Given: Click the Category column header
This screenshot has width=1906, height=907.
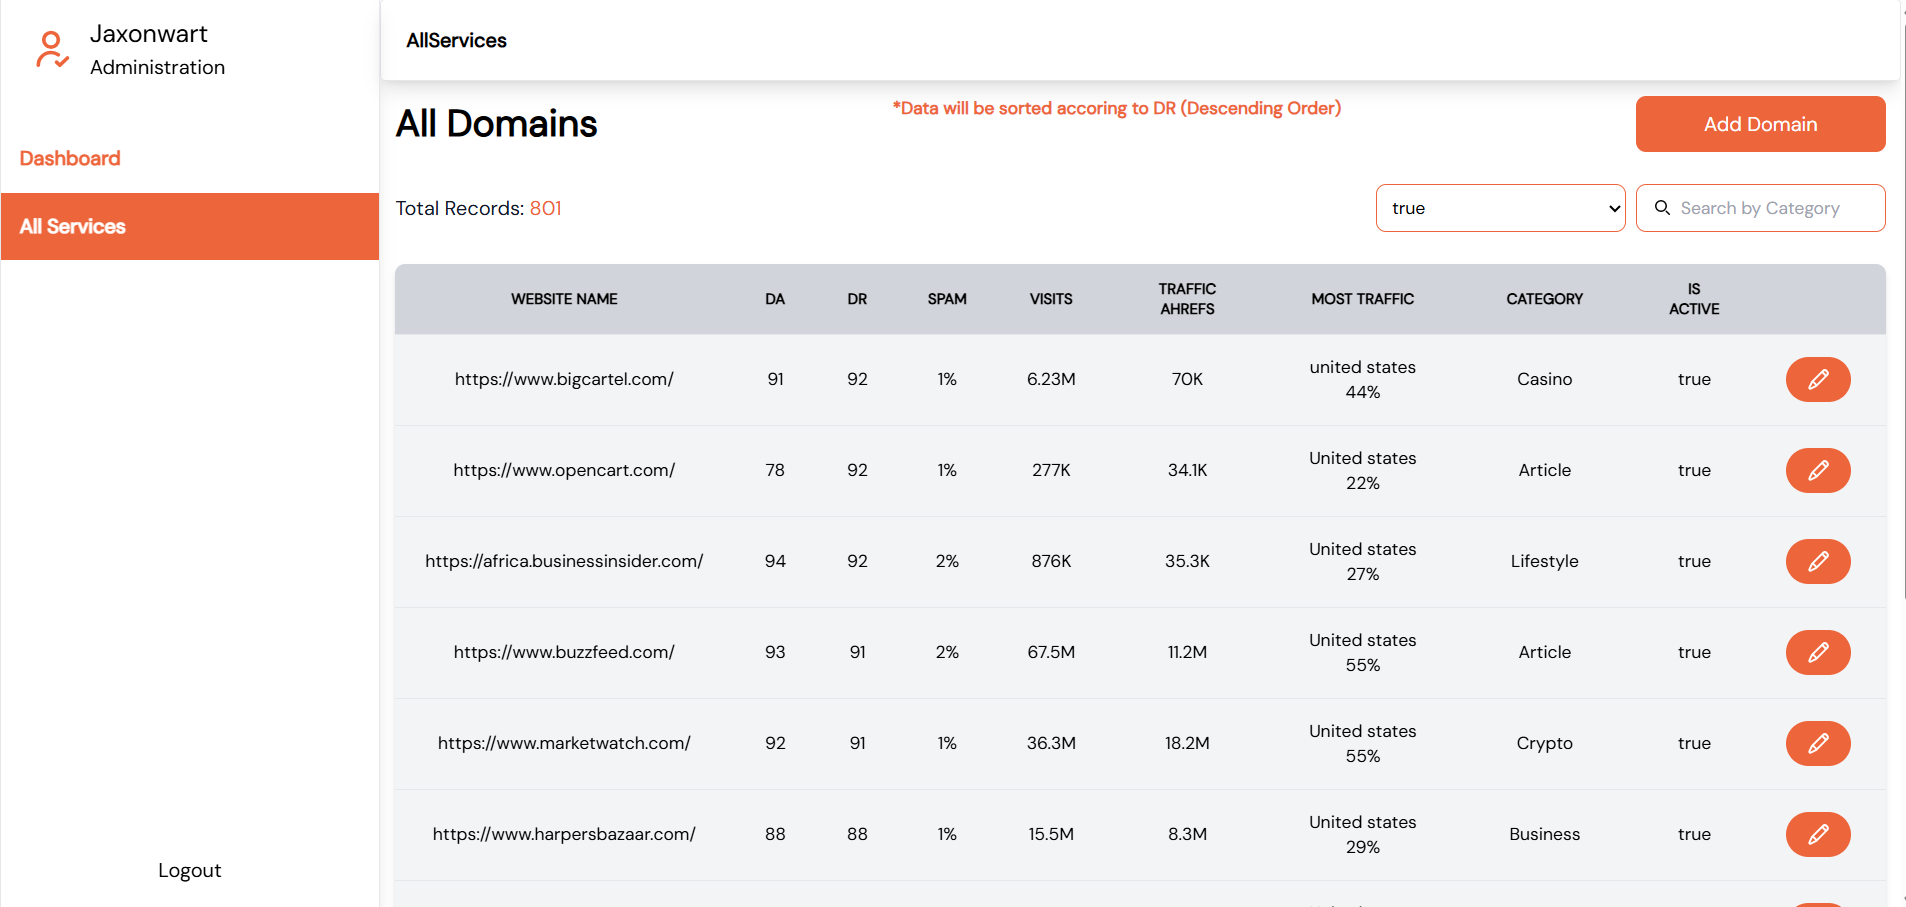Looking at the screenshot, I should click(x=1544, y=299).
